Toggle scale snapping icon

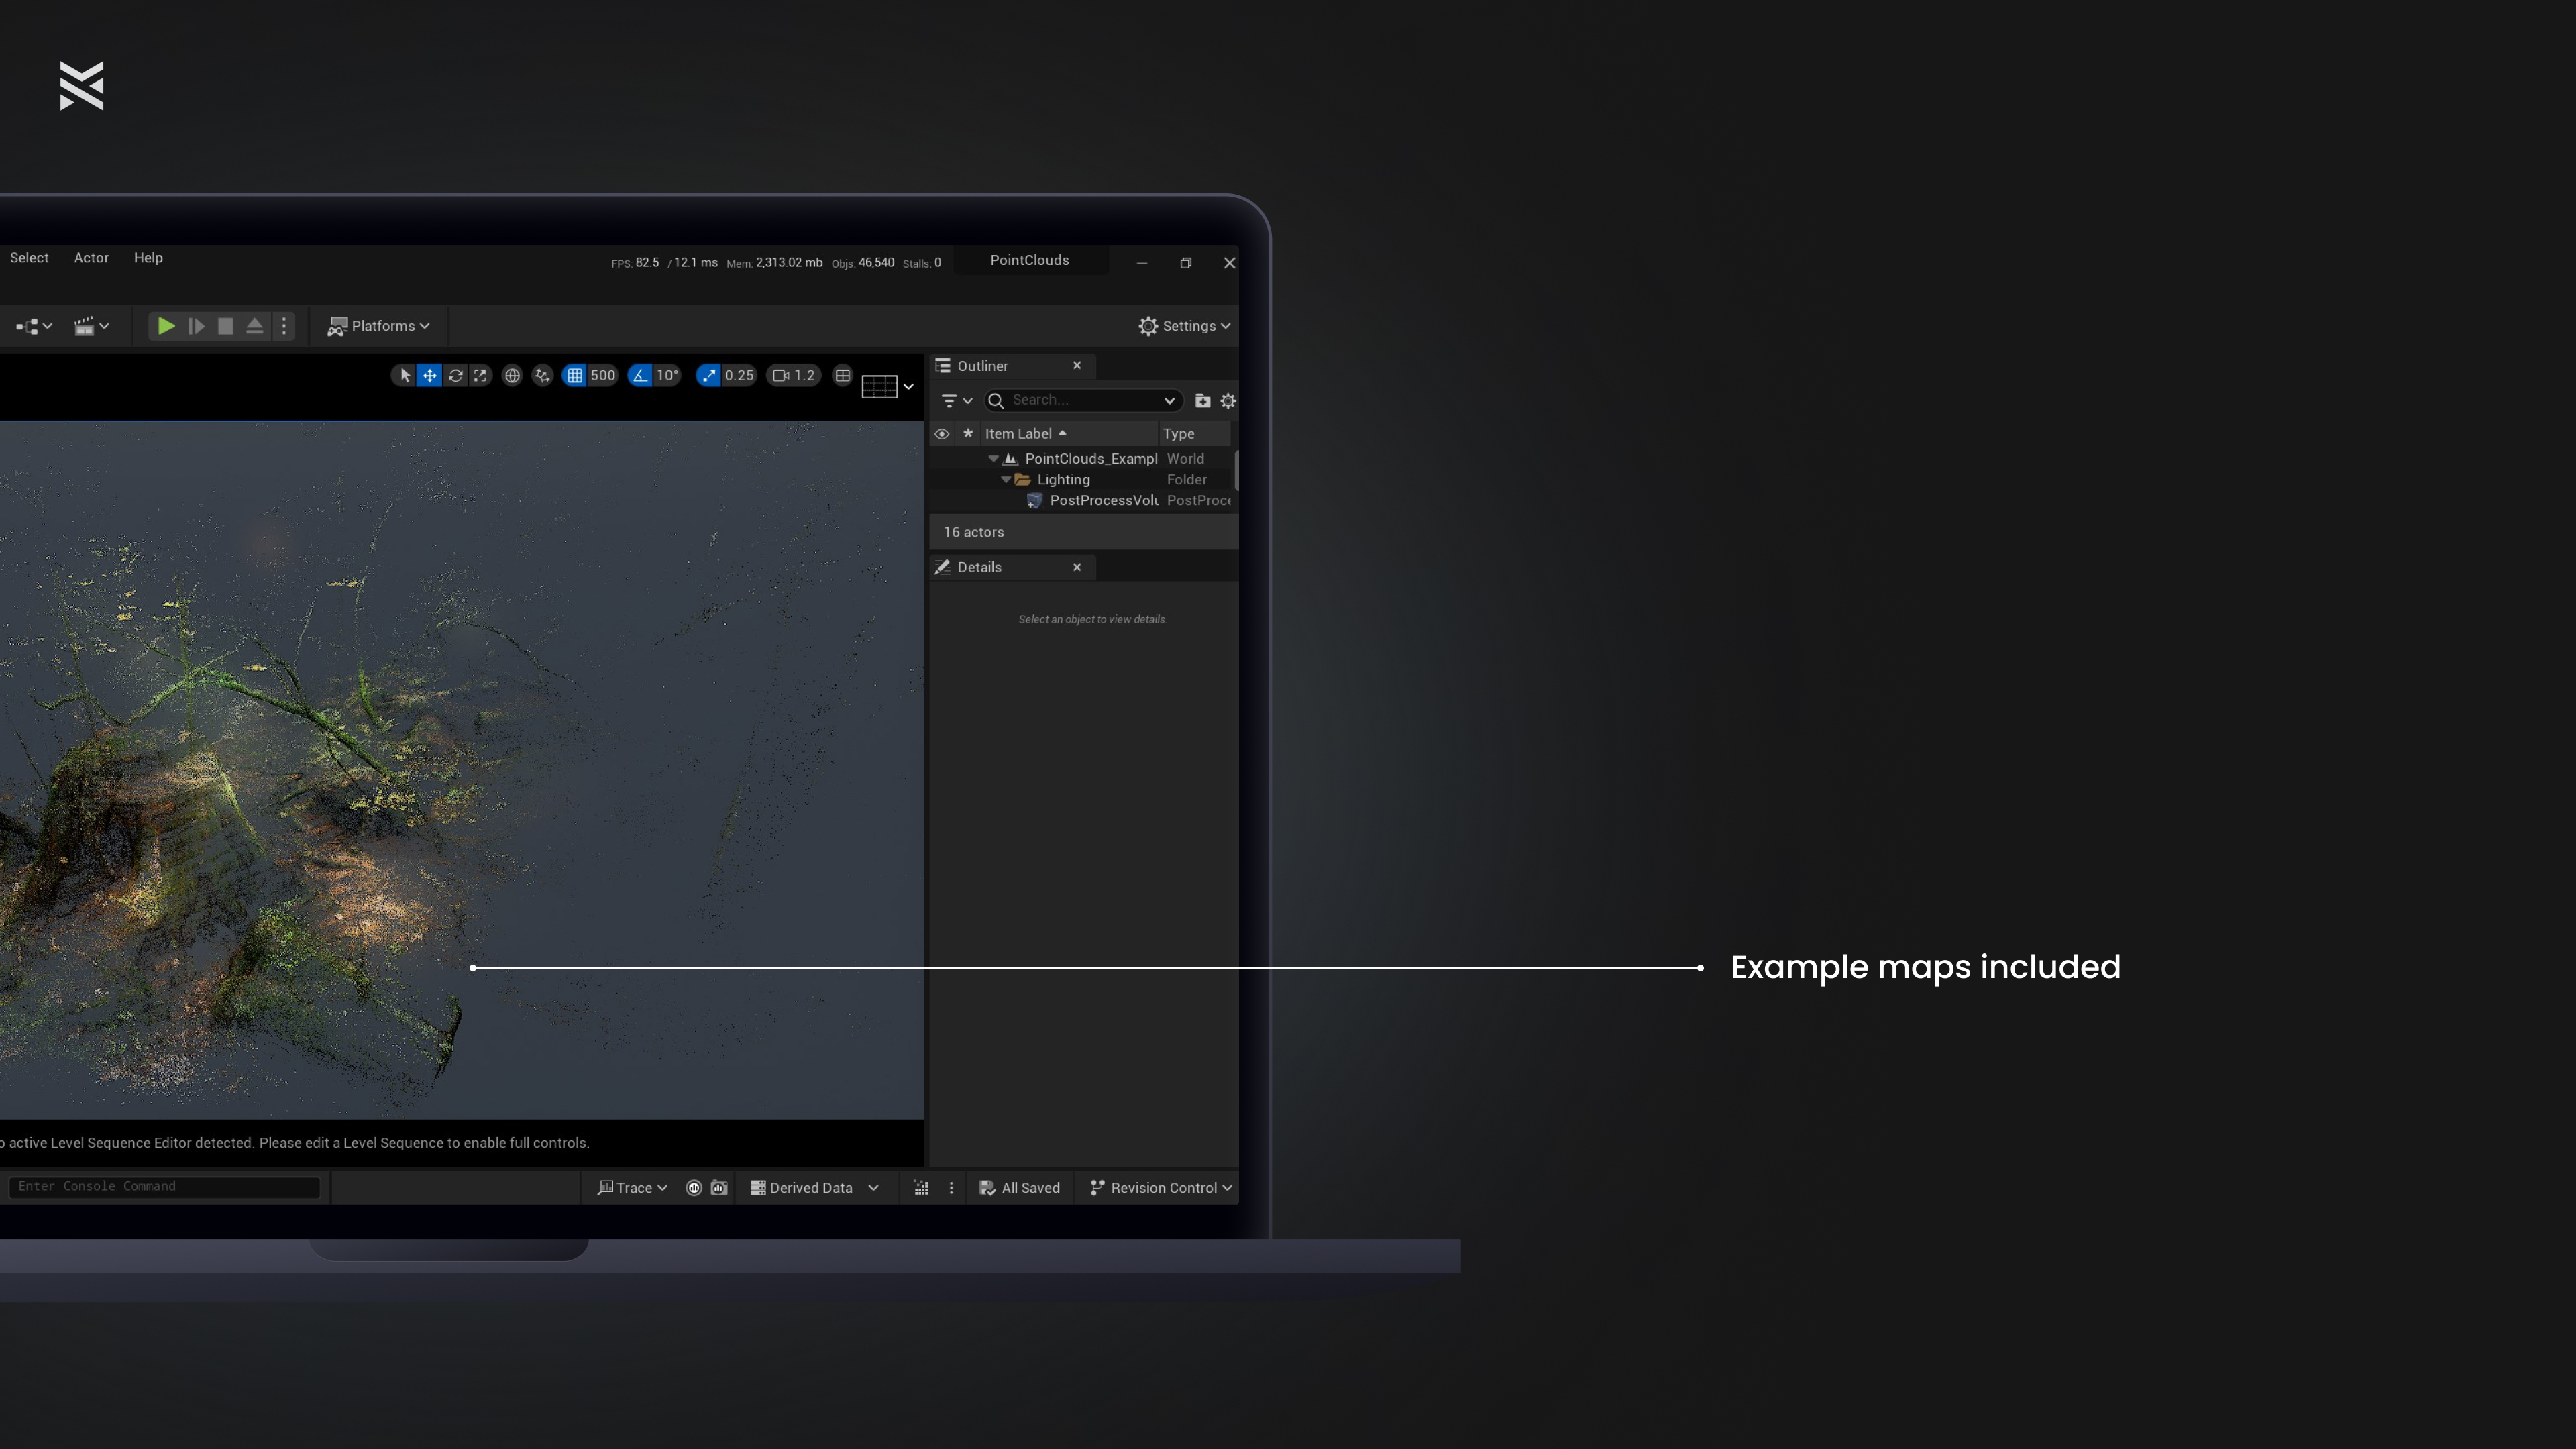(x=709, y=376)
